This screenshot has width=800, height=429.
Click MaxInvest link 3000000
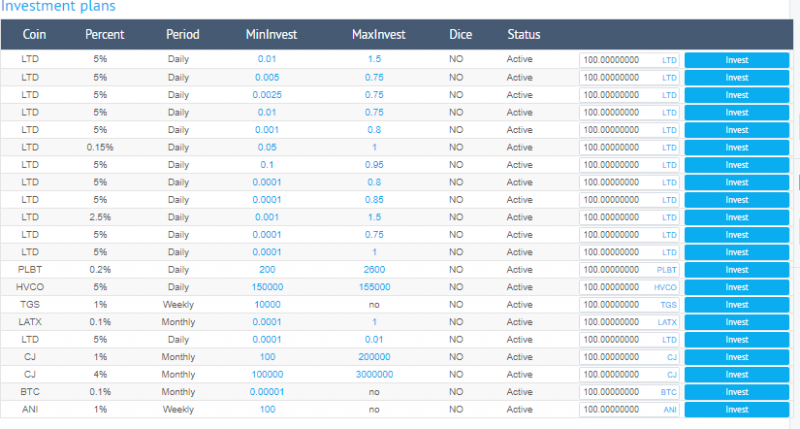pos(374,374)
